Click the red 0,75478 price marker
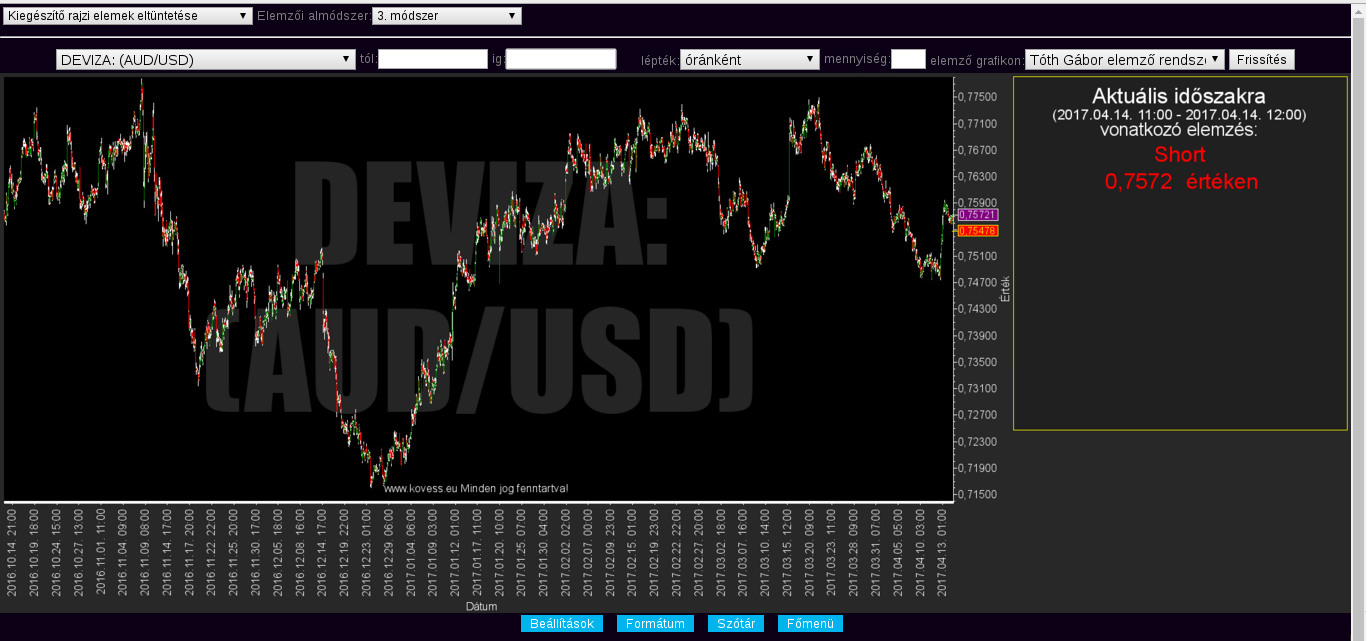This screenshot has height=641, width=1370. [x=977, y=231]
